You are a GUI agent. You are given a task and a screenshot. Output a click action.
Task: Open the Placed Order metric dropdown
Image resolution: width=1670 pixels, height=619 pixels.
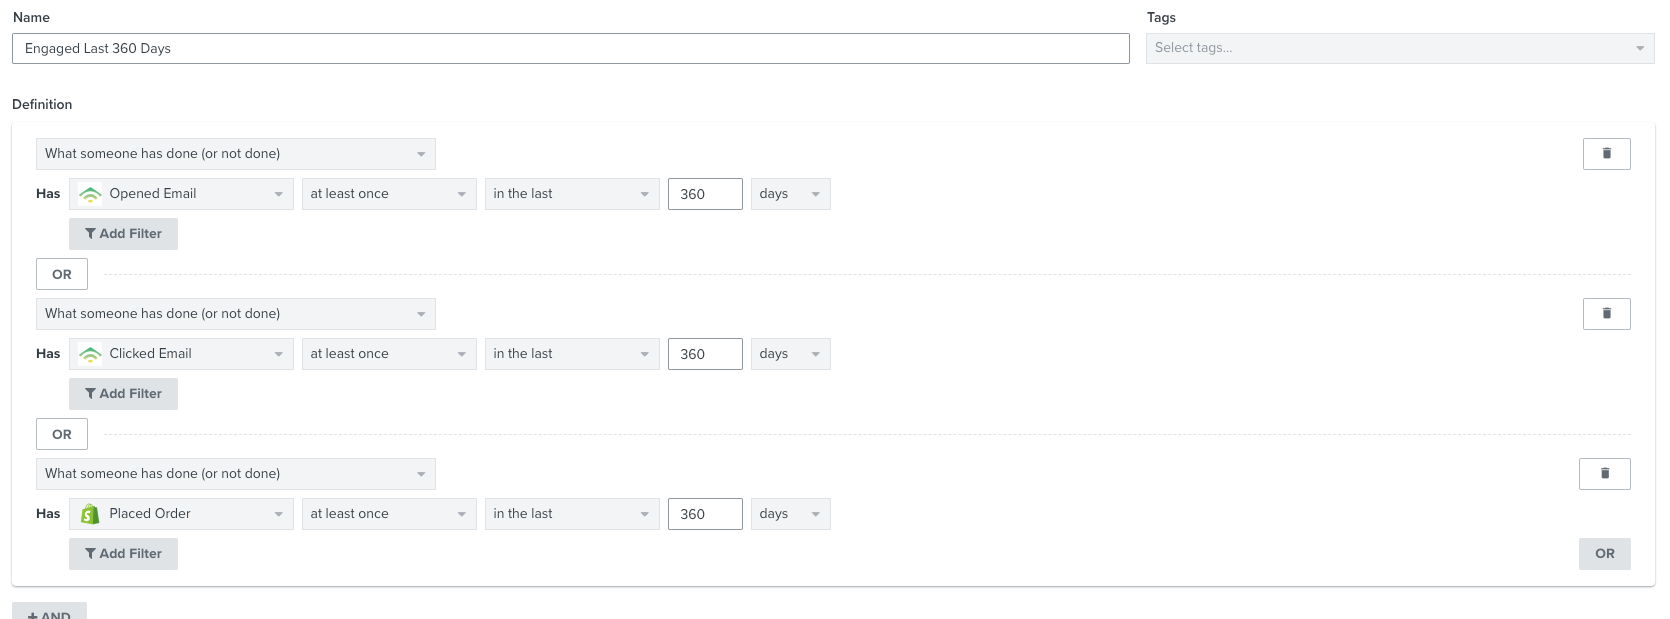click(x=181, y=514)
